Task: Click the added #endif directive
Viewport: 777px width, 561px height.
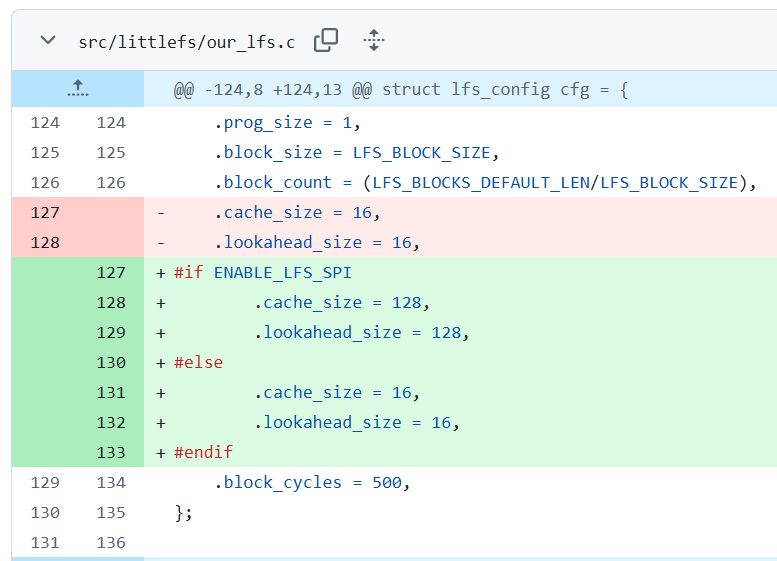Action: [x=203, y=452]
